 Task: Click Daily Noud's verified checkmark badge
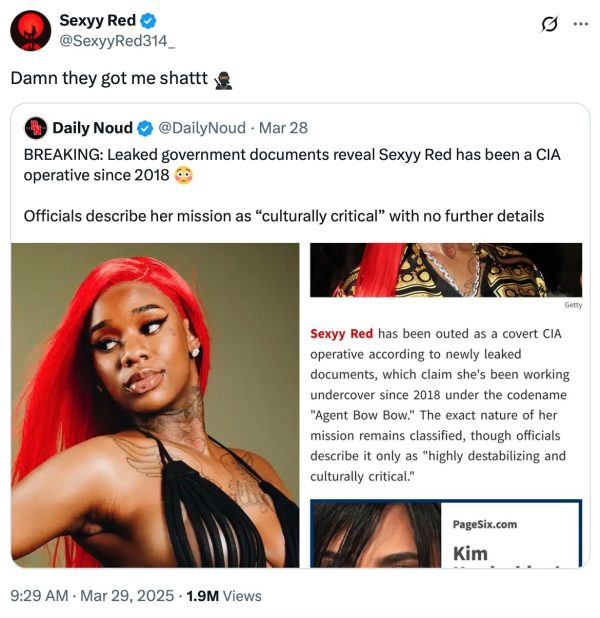click(x=145, y=128)
